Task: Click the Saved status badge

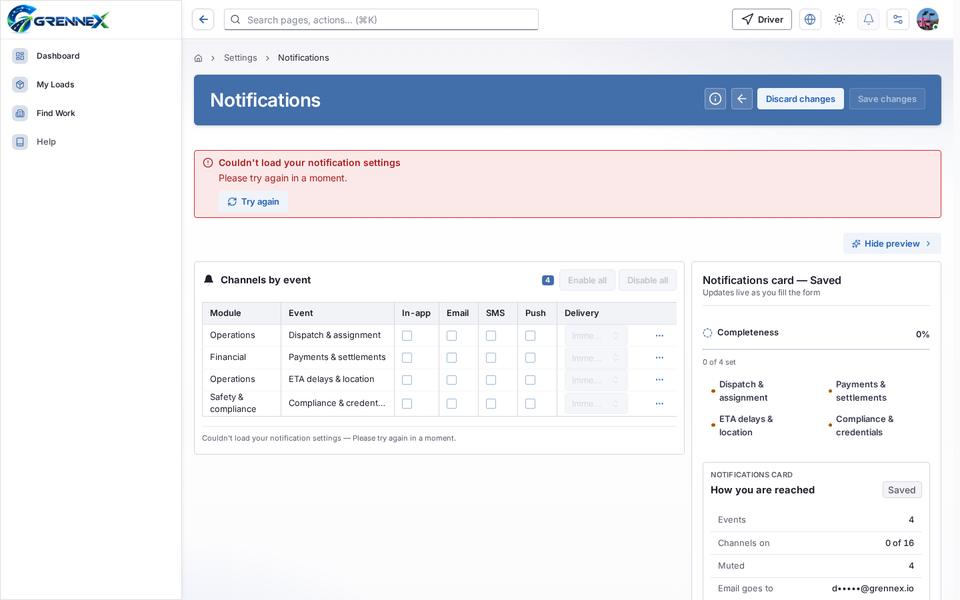Action: click(x=902, y=490)
